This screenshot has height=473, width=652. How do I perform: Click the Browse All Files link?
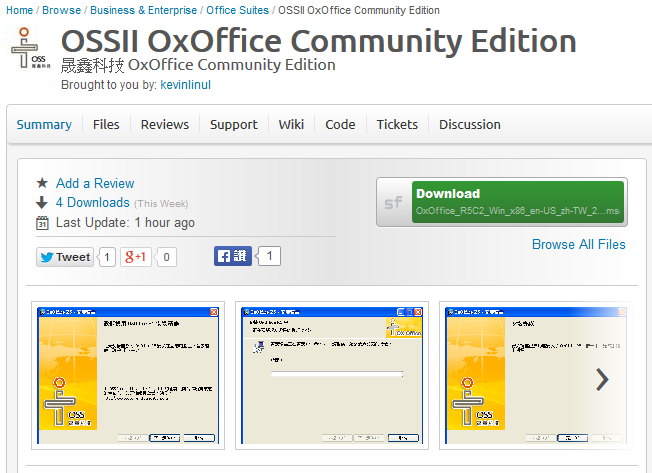coord(579,244)
